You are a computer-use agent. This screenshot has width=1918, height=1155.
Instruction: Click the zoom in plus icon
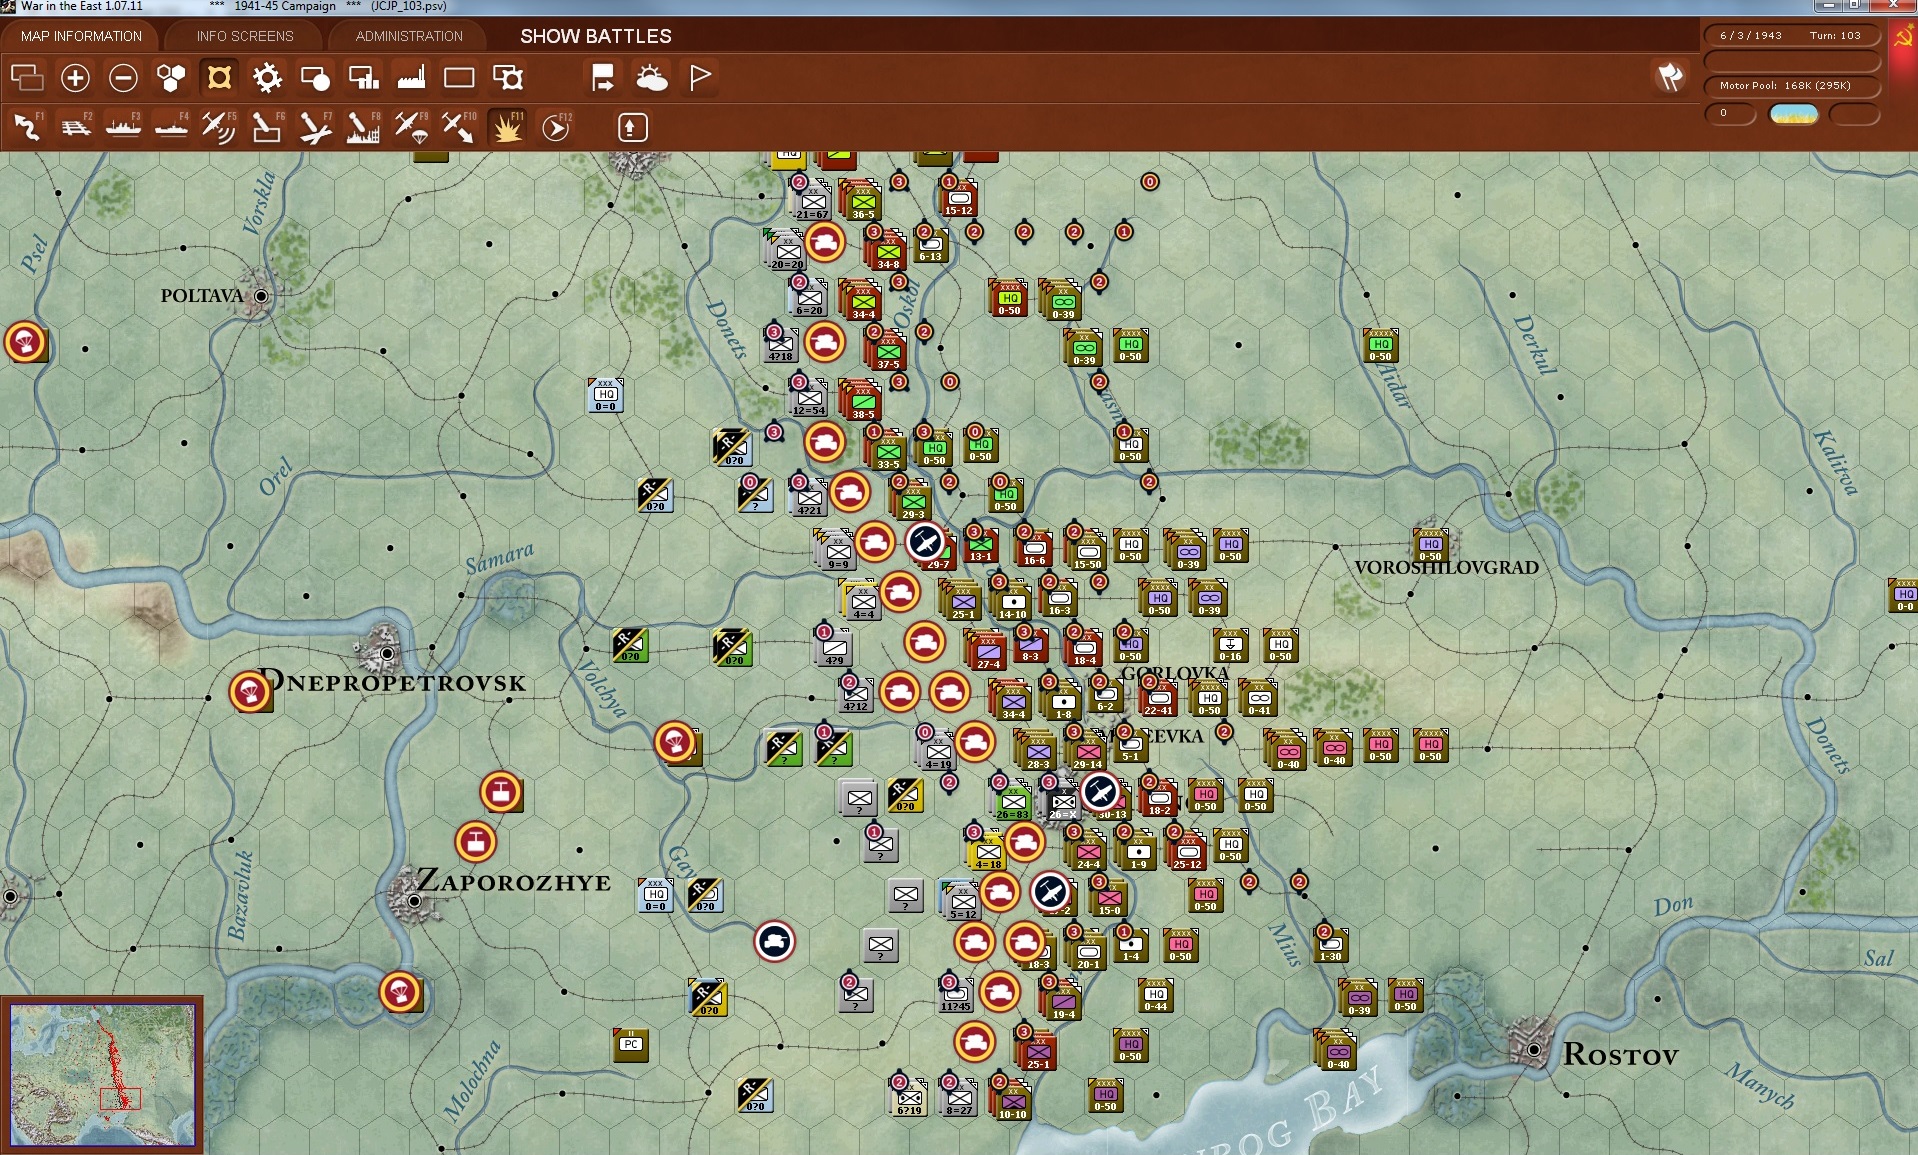pyautogui.click(x=75, y=78)
